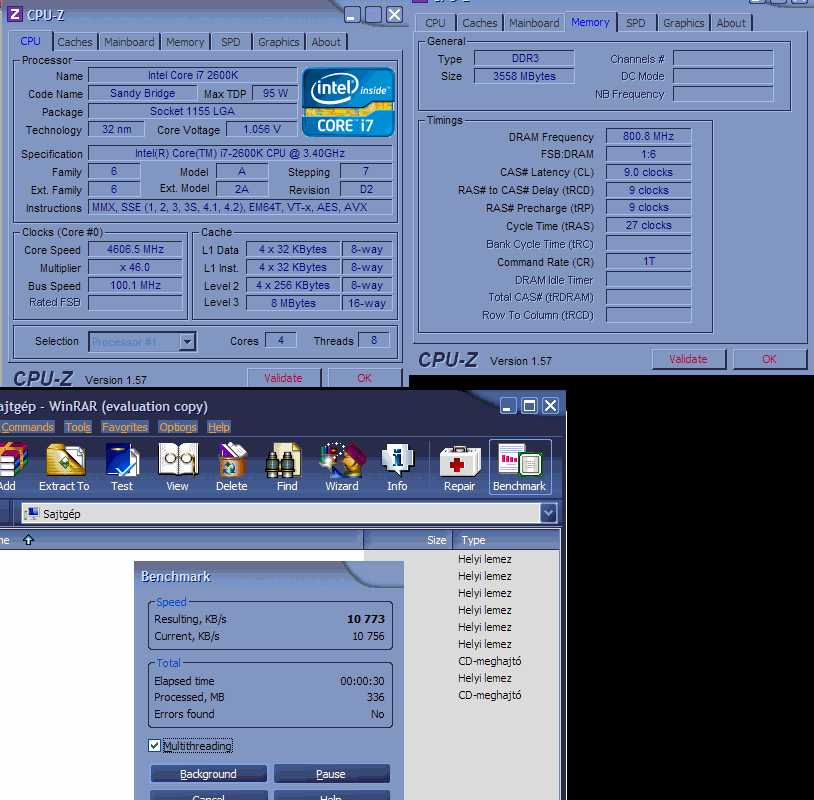
Task: Open About tab in left CPU-Z window
Action: [326, 42]
